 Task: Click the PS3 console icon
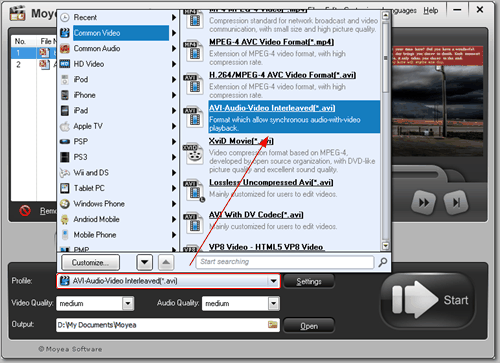click(65, 157)
